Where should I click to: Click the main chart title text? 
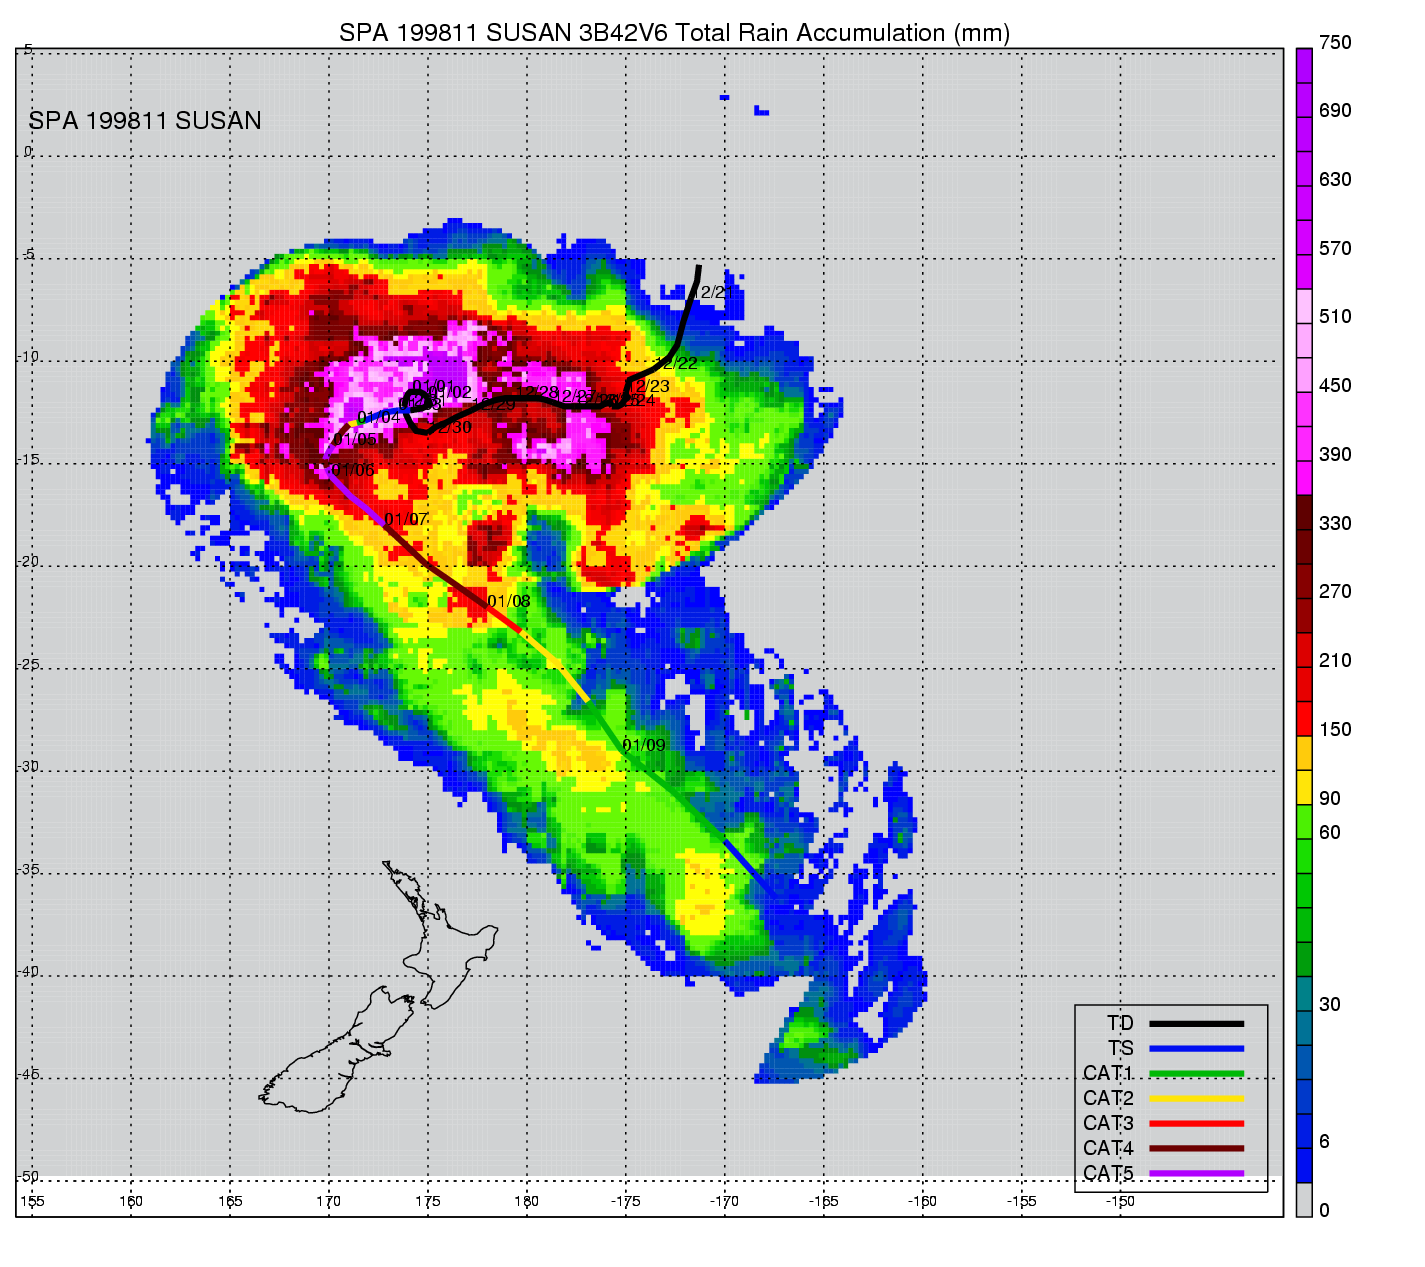(674, 33)
